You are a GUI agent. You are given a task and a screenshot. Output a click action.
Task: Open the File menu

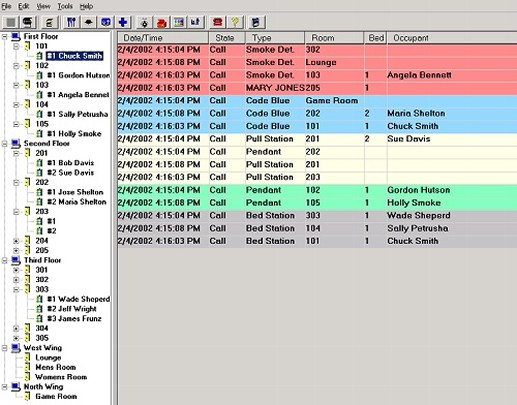[x=6, y=6]
